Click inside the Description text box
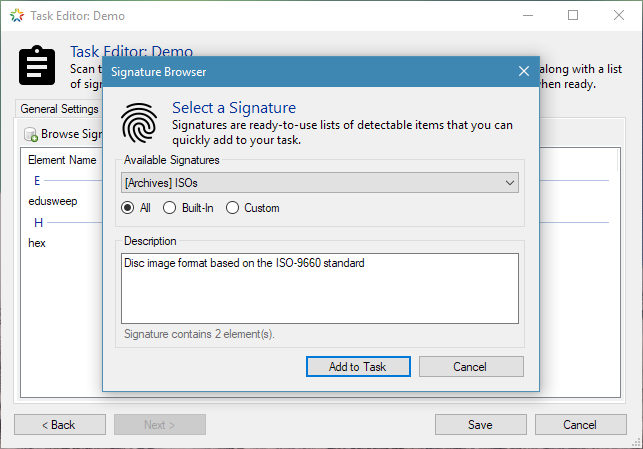Viewport: 643px width, 449px height. [x=319, y=288]
